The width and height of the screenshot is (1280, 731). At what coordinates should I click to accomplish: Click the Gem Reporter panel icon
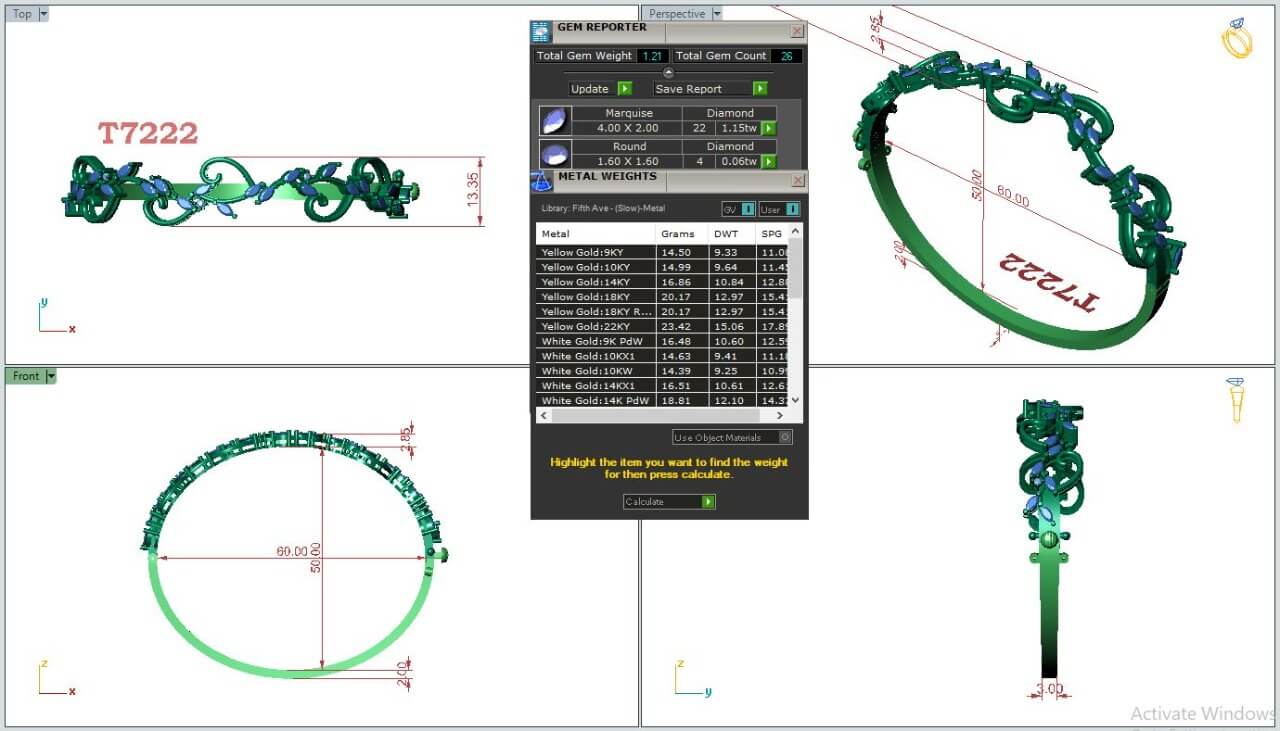(541, 32)
